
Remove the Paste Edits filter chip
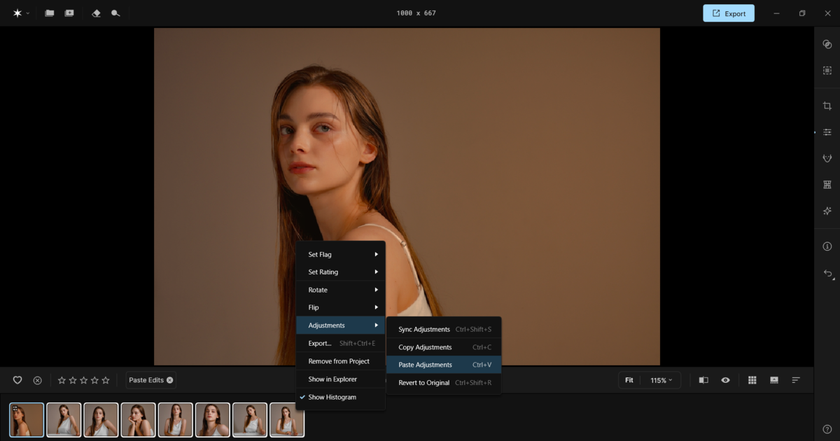click(170, 380)
